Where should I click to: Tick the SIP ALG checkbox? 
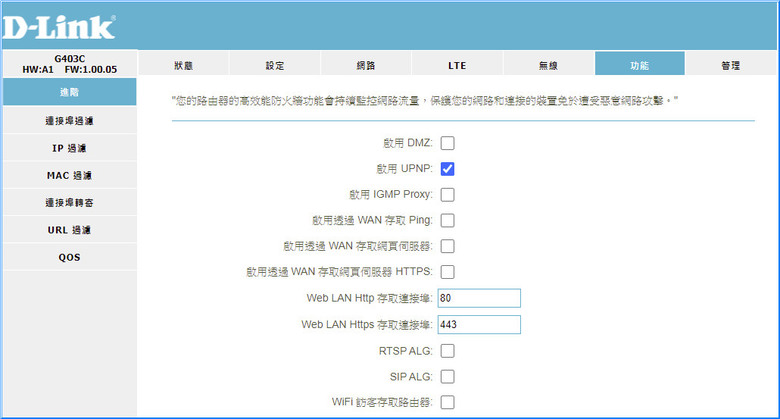click(x=447, y=377)
